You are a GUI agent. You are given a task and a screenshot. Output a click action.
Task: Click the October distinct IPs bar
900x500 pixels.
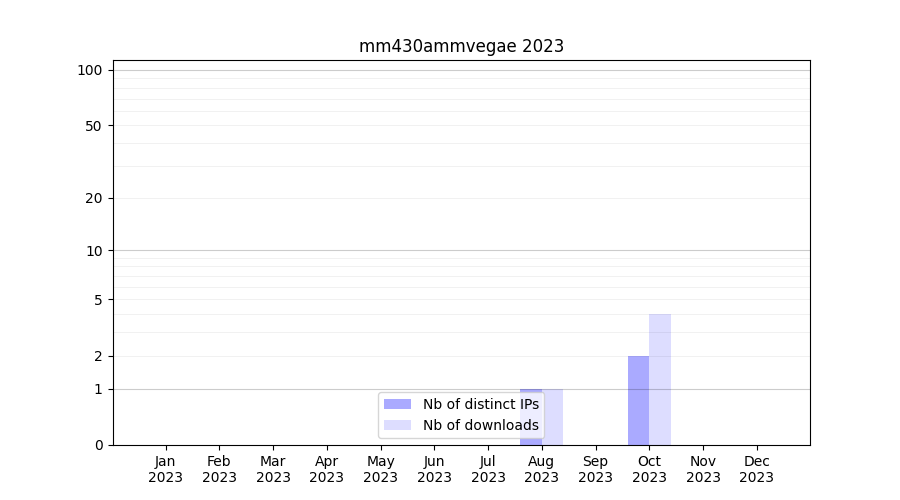tap(638, 400)
